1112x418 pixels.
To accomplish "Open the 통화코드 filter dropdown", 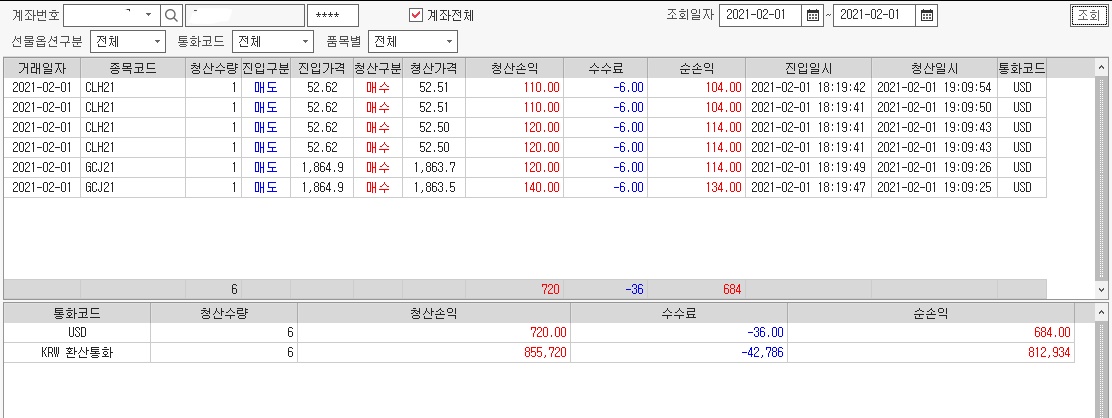I will click(x=305, y=41).
